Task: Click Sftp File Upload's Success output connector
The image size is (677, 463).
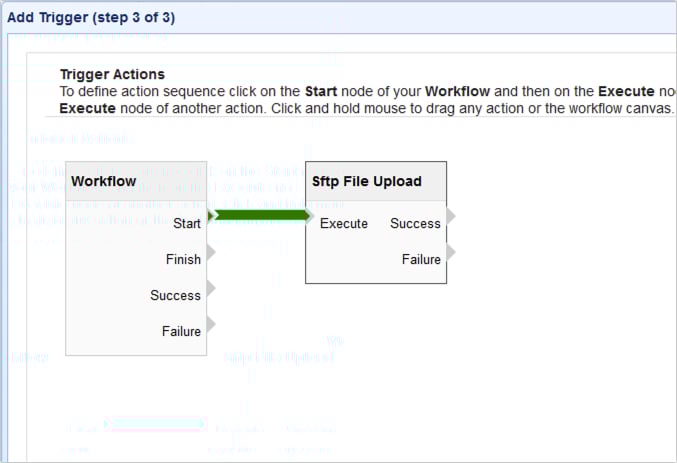Action: click(451, 216)
